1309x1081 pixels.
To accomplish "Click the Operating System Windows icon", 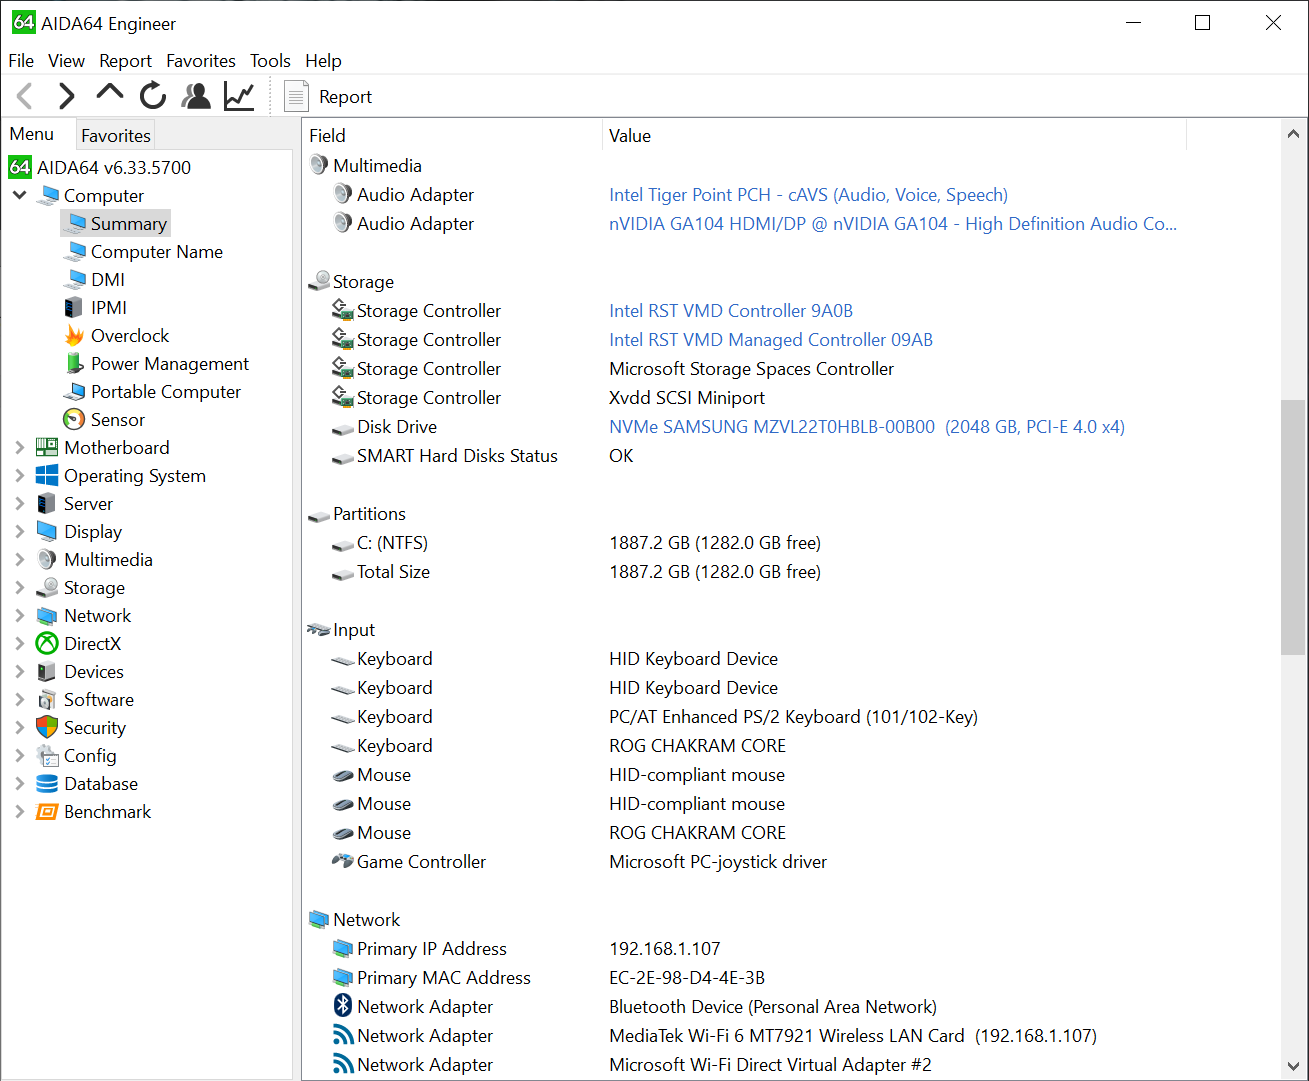I will tap(47, 475).
